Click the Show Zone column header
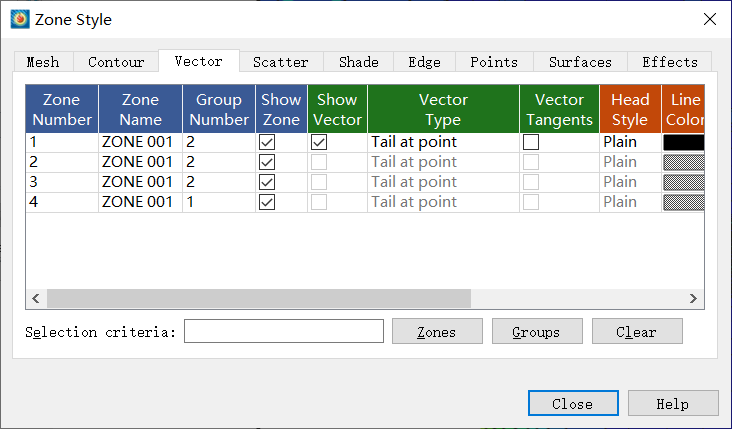The width and height of the screenshot is (732, 429). 281,109
